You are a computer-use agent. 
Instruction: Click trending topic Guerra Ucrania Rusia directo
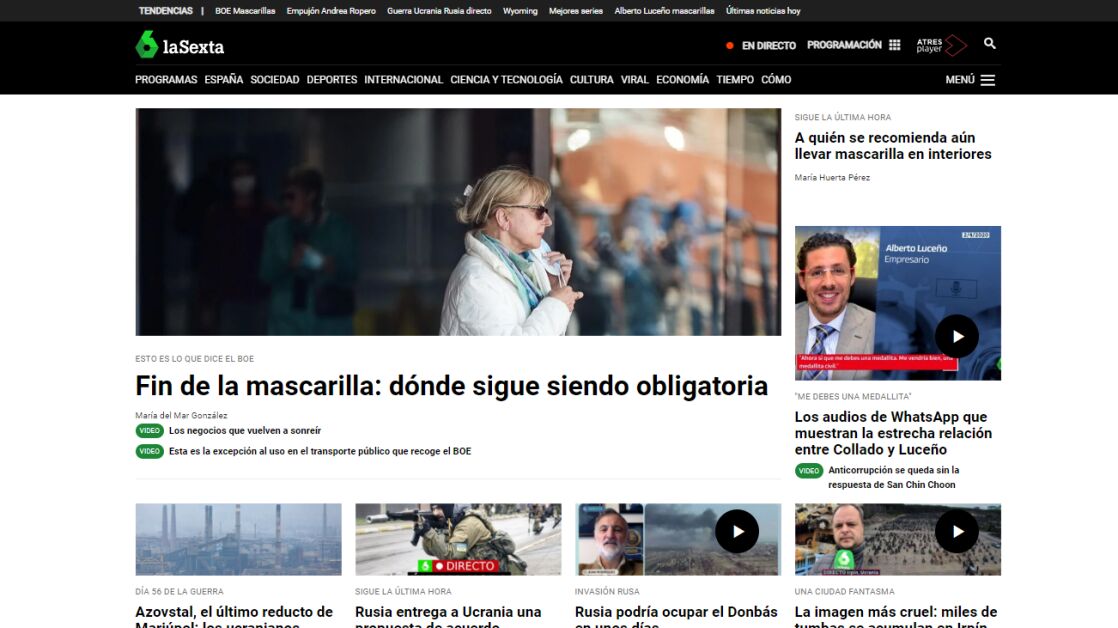coord(439,11)
